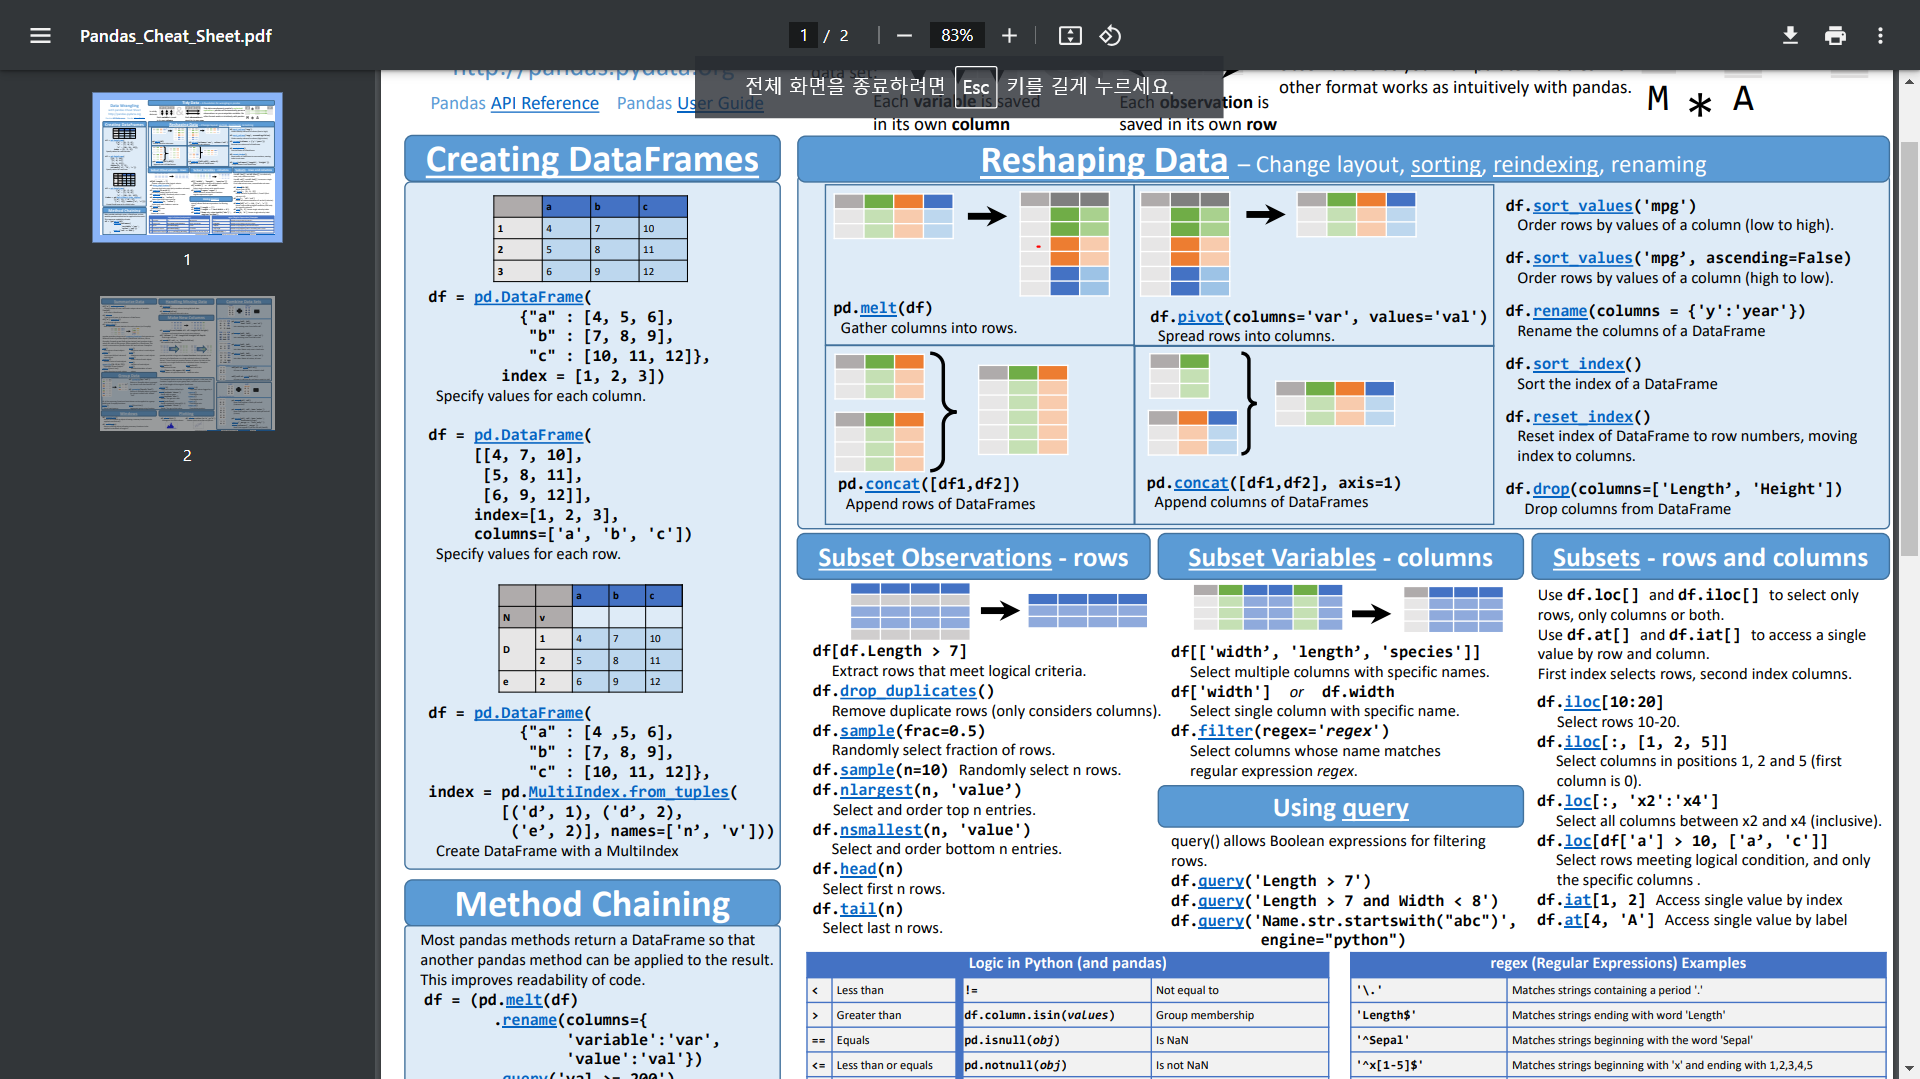
Task: Select page 2 thumbnail
Action: coord(187,363)
